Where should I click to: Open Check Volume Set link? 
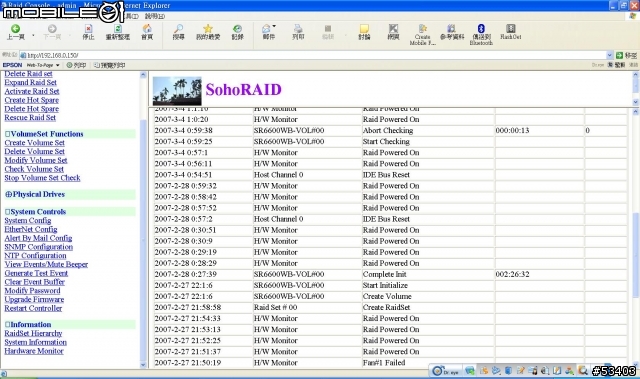click(x=34, y=169)
